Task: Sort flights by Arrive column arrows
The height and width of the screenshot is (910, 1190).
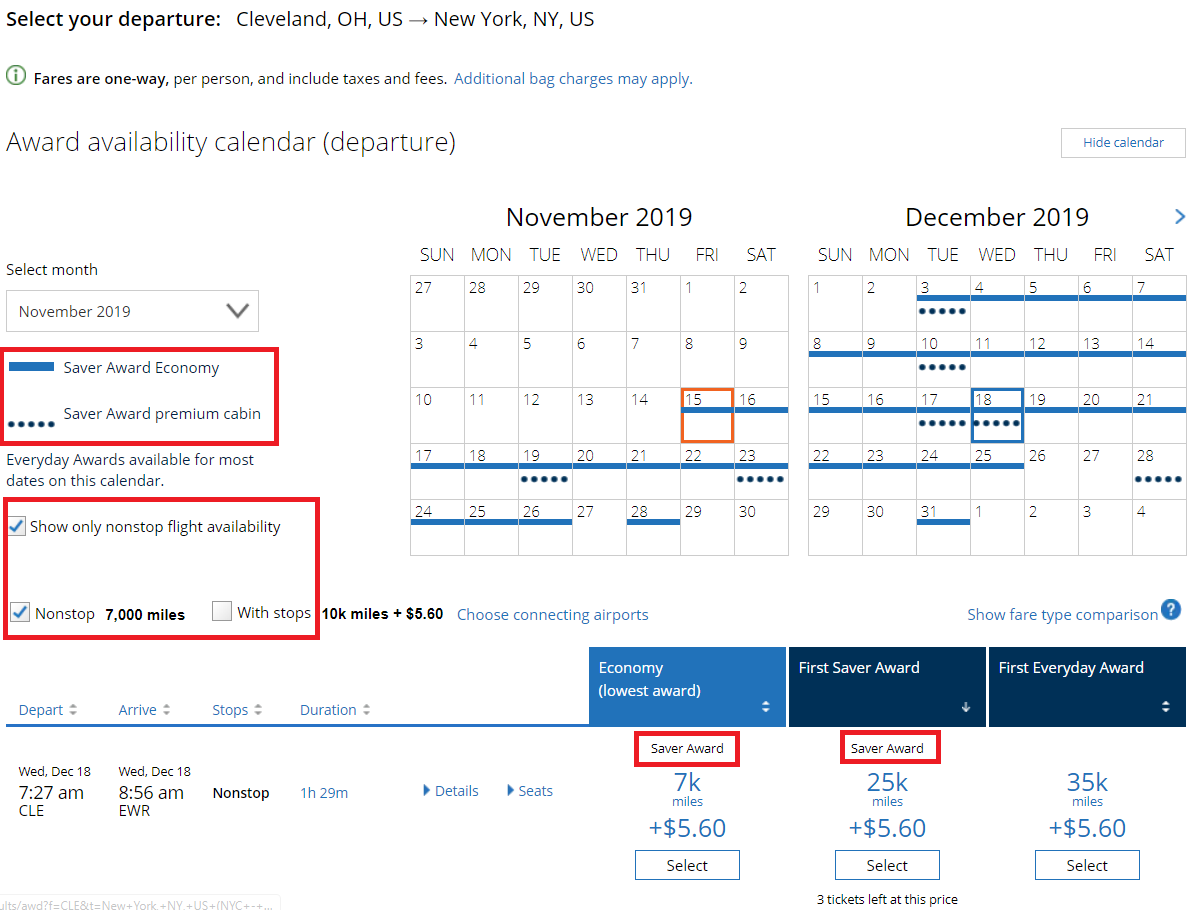Action: (166, 710)
